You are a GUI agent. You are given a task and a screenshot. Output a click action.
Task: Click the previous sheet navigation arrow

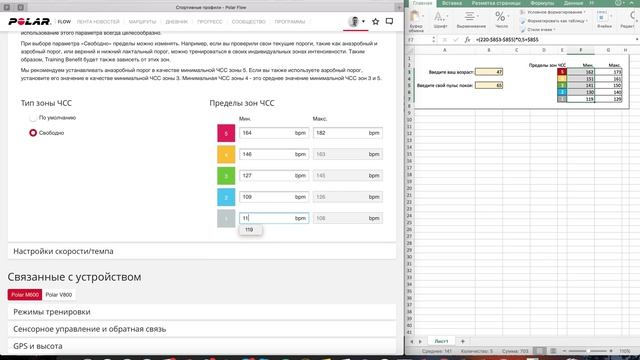tap(411, 341)
